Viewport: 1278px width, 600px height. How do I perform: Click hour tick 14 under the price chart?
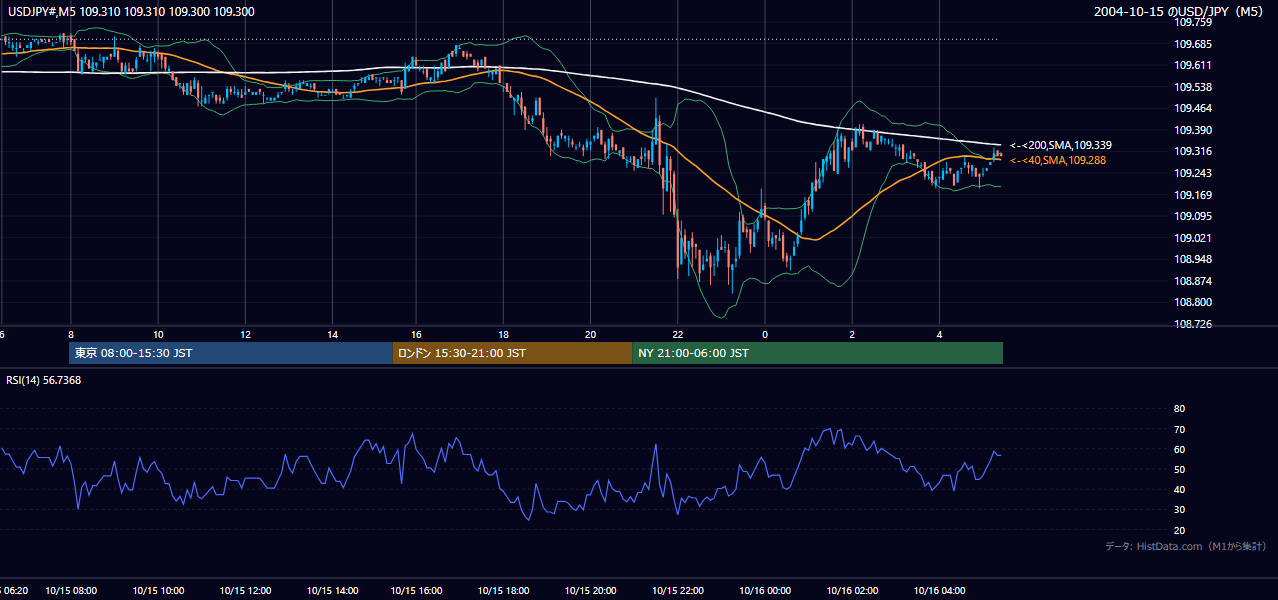click(332, 334)
